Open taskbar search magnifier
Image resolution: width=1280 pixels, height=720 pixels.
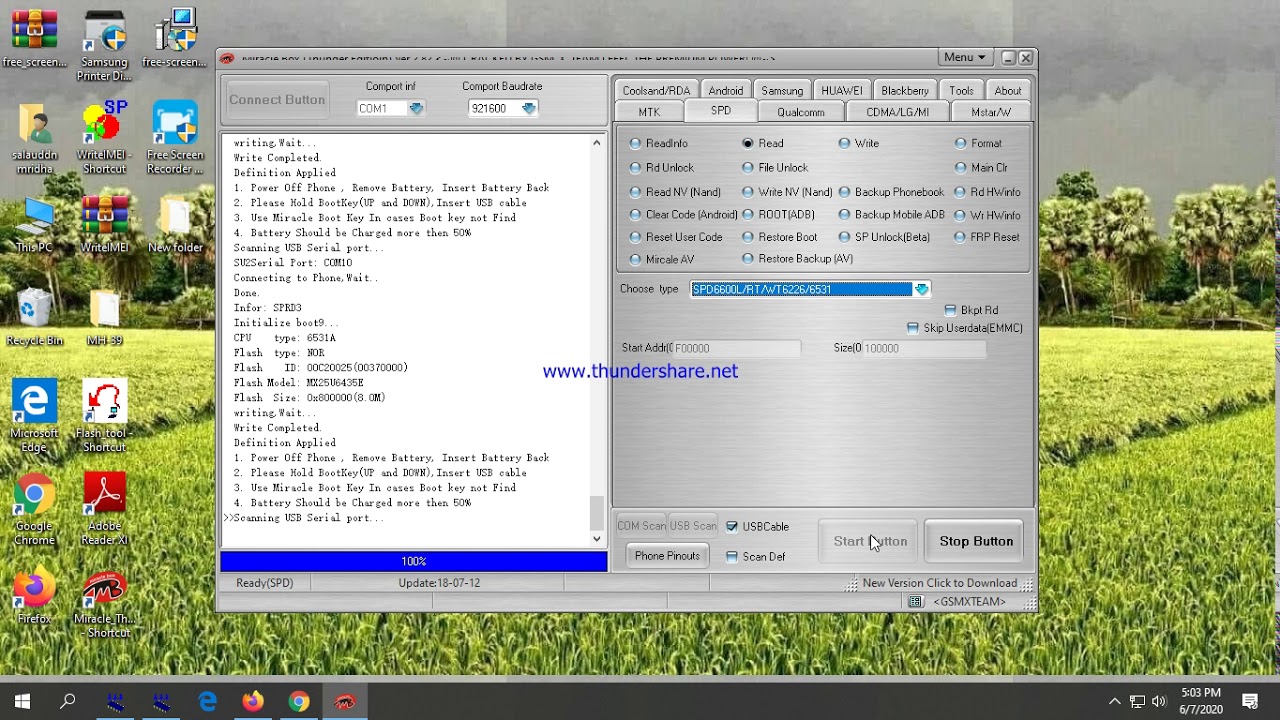point(68,701)
